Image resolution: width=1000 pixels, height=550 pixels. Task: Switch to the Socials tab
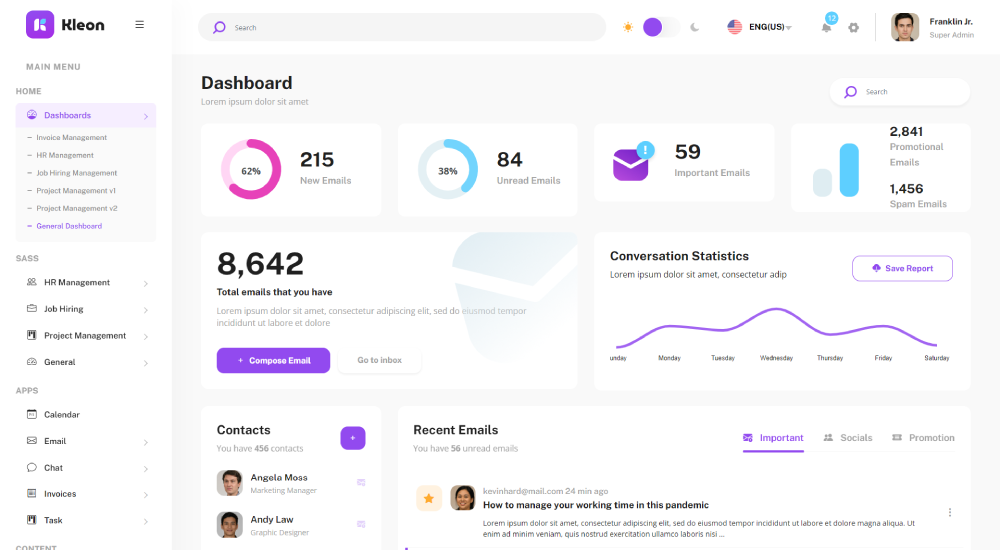tap(847, 438)
